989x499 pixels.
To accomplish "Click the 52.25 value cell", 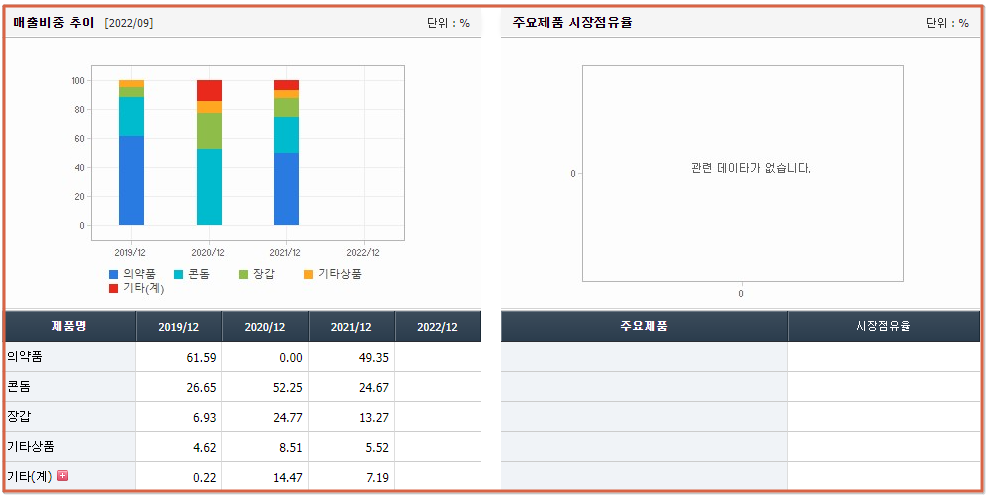I will point(266,387).
